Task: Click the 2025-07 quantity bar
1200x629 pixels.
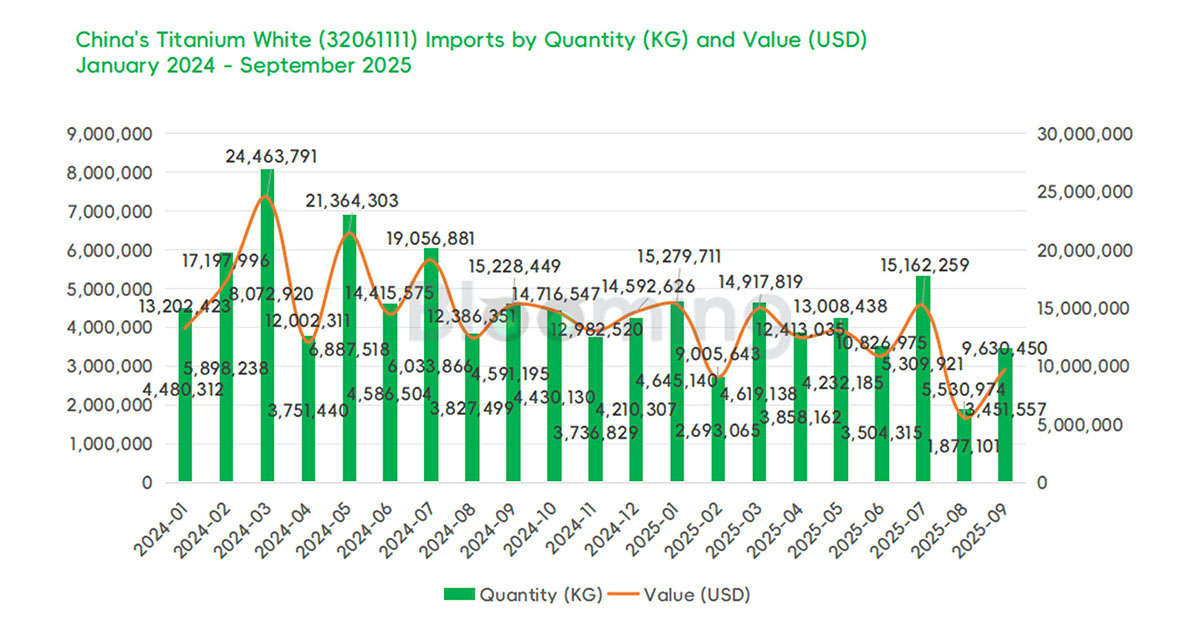Action: coord(925,380)
